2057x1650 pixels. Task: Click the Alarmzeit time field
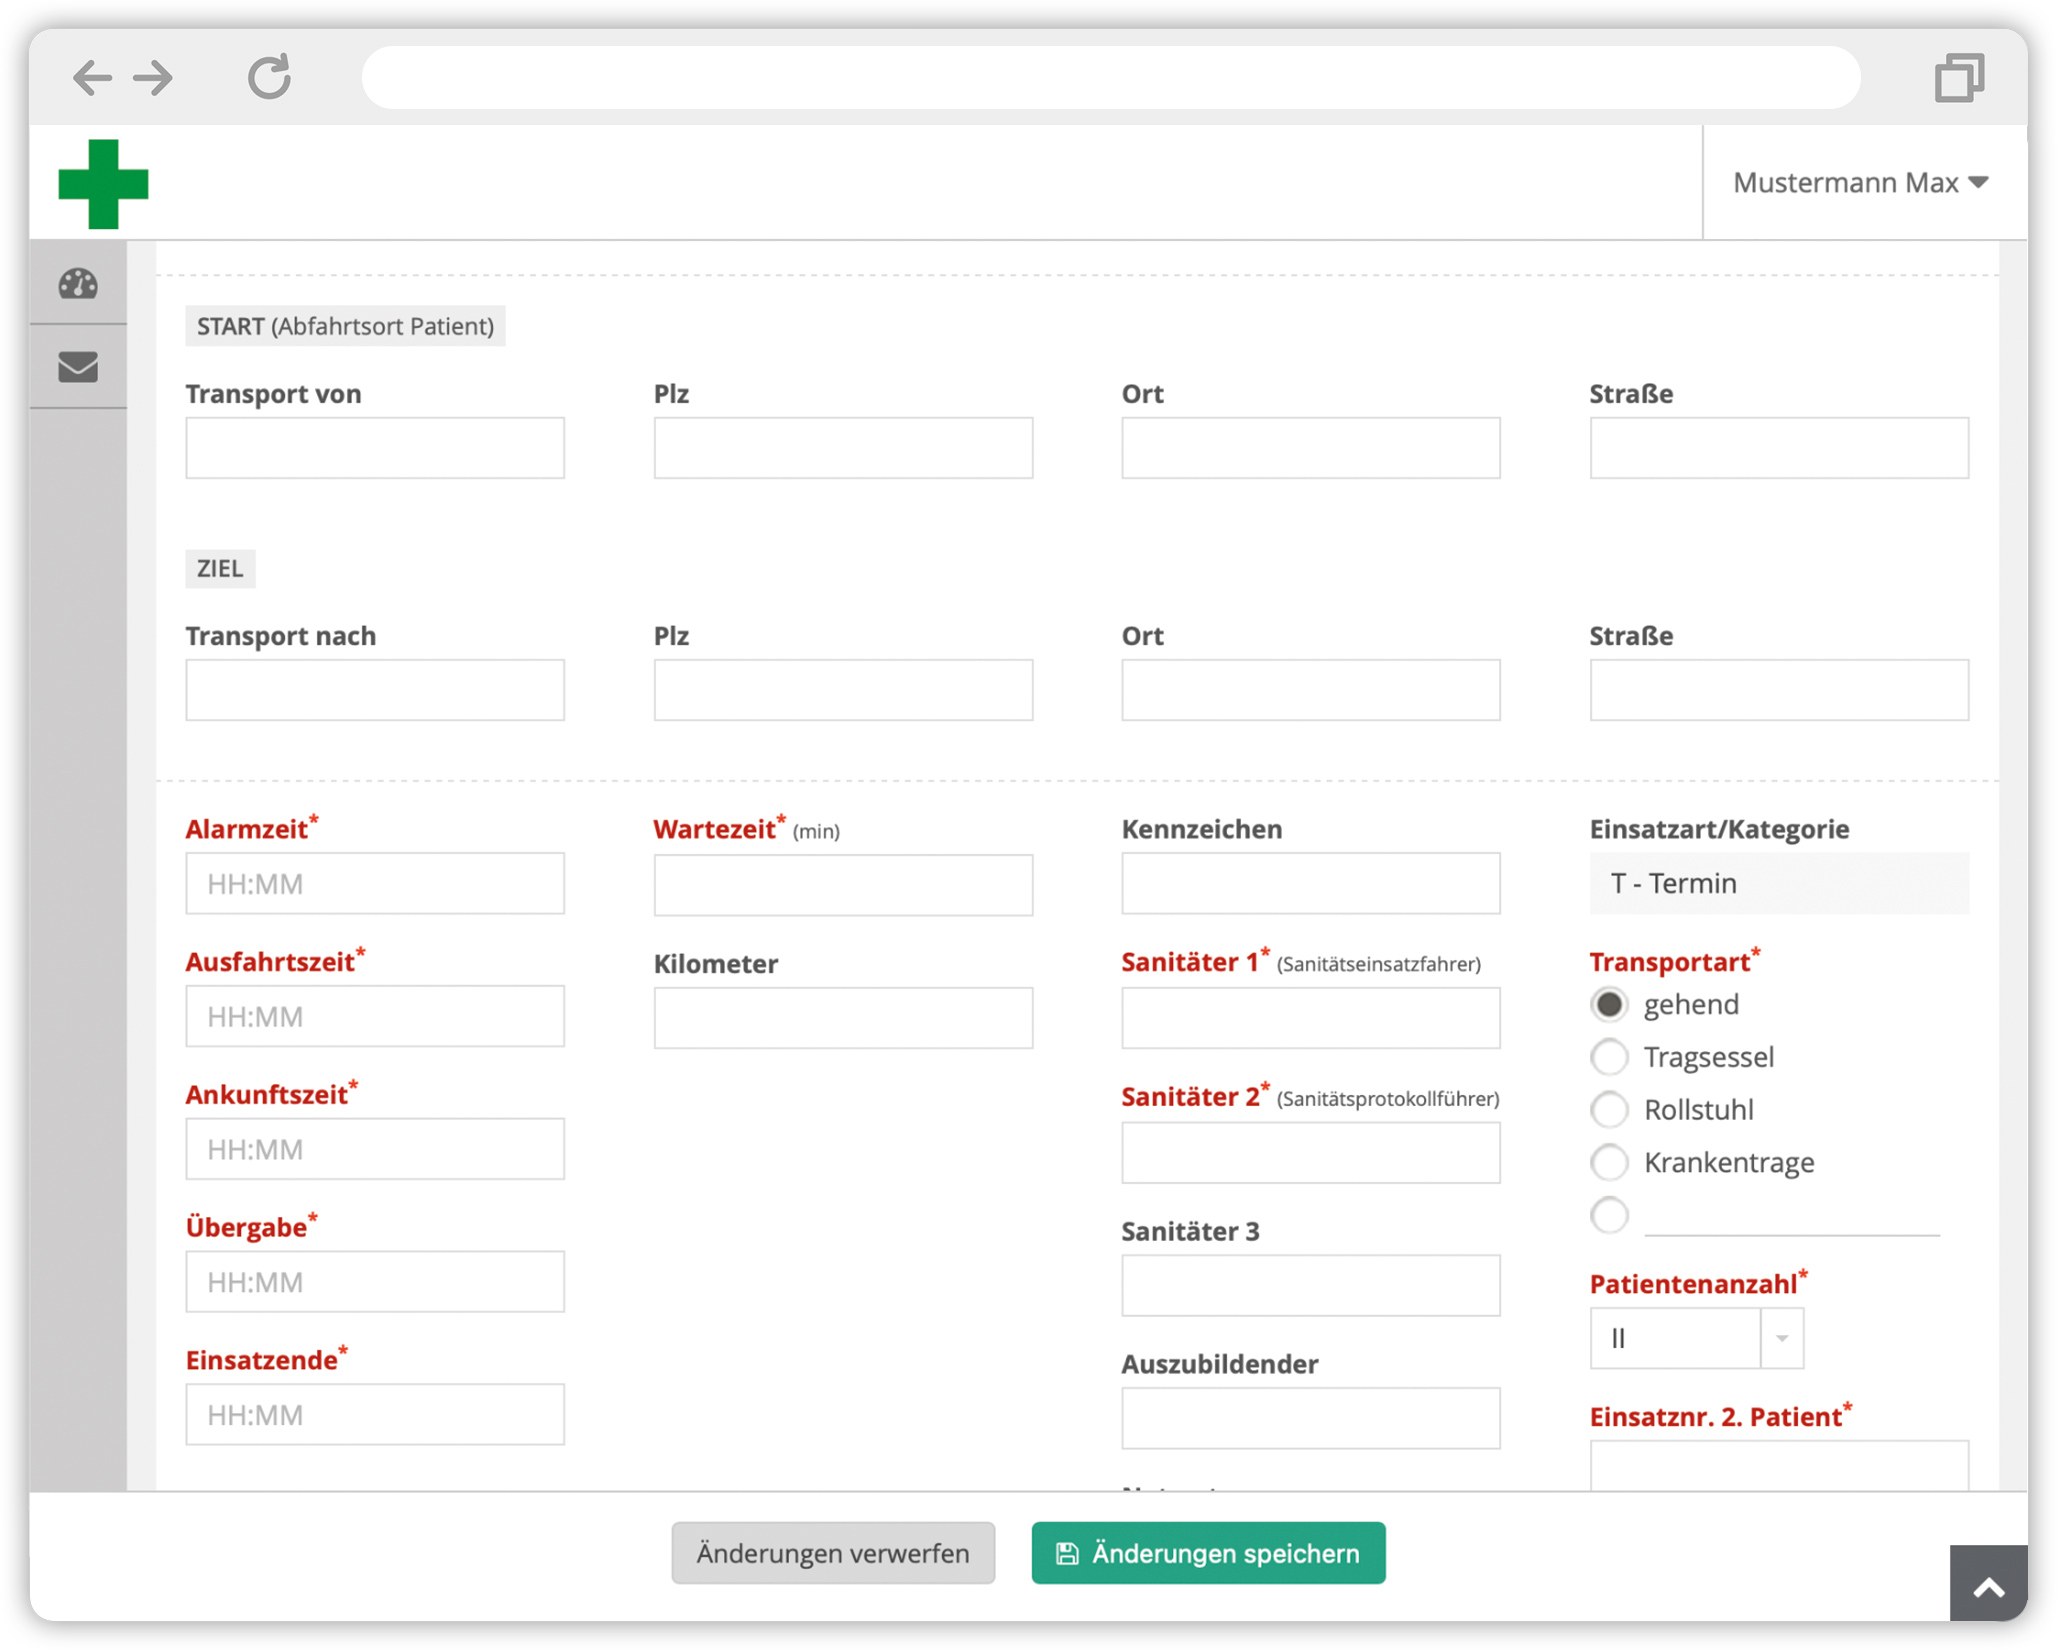(375, 884)
